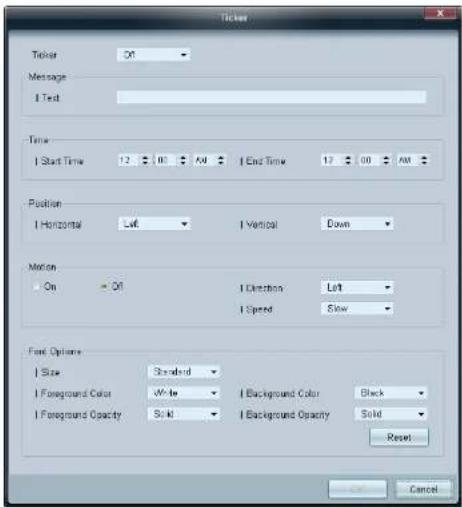Adjust the Start Time minute stepper
The height and width of the screenshot is (507, 462).
183,160
